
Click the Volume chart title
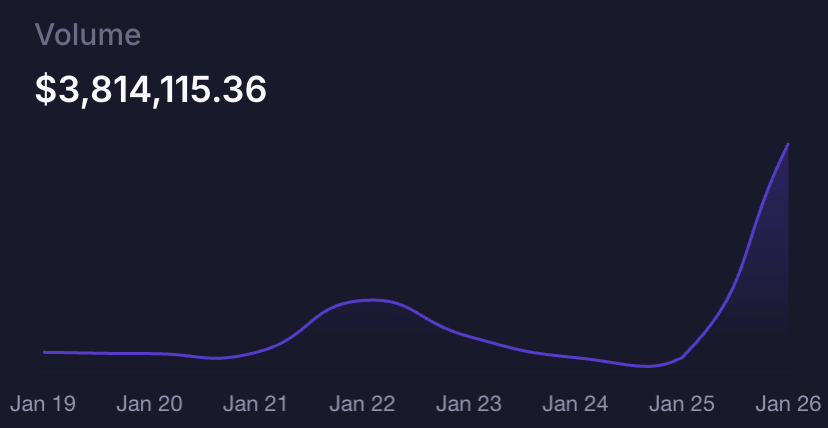88,35
